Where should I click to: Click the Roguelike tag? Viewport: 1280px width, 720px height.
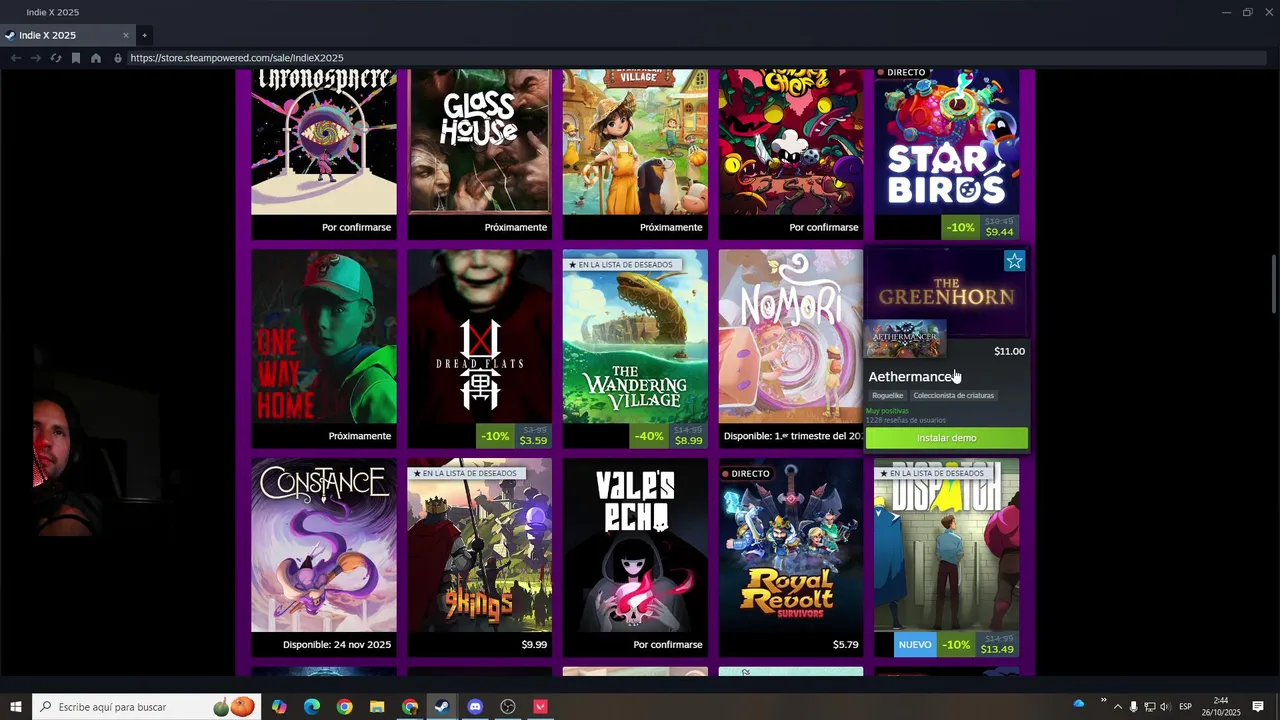887,396
